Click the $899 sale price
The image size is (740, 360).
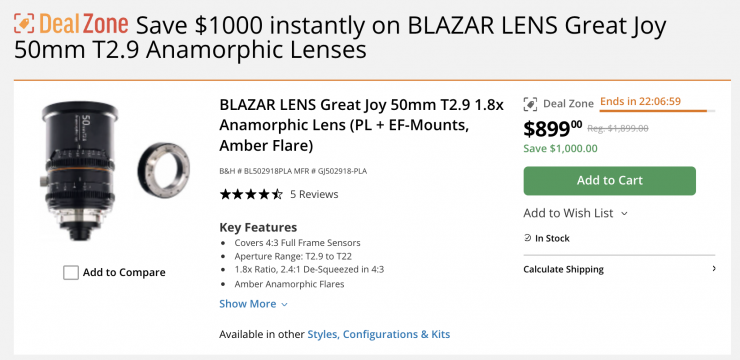(553, 128)
